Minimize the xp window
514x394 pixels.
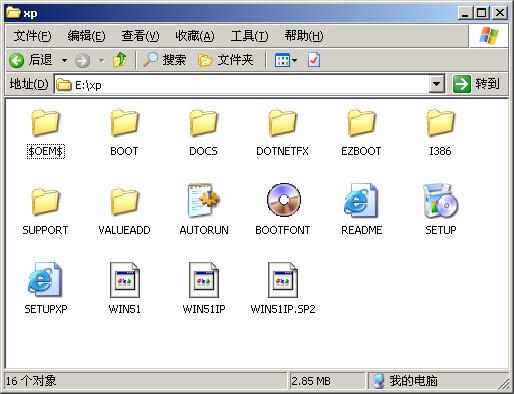[x=465, y=13]
